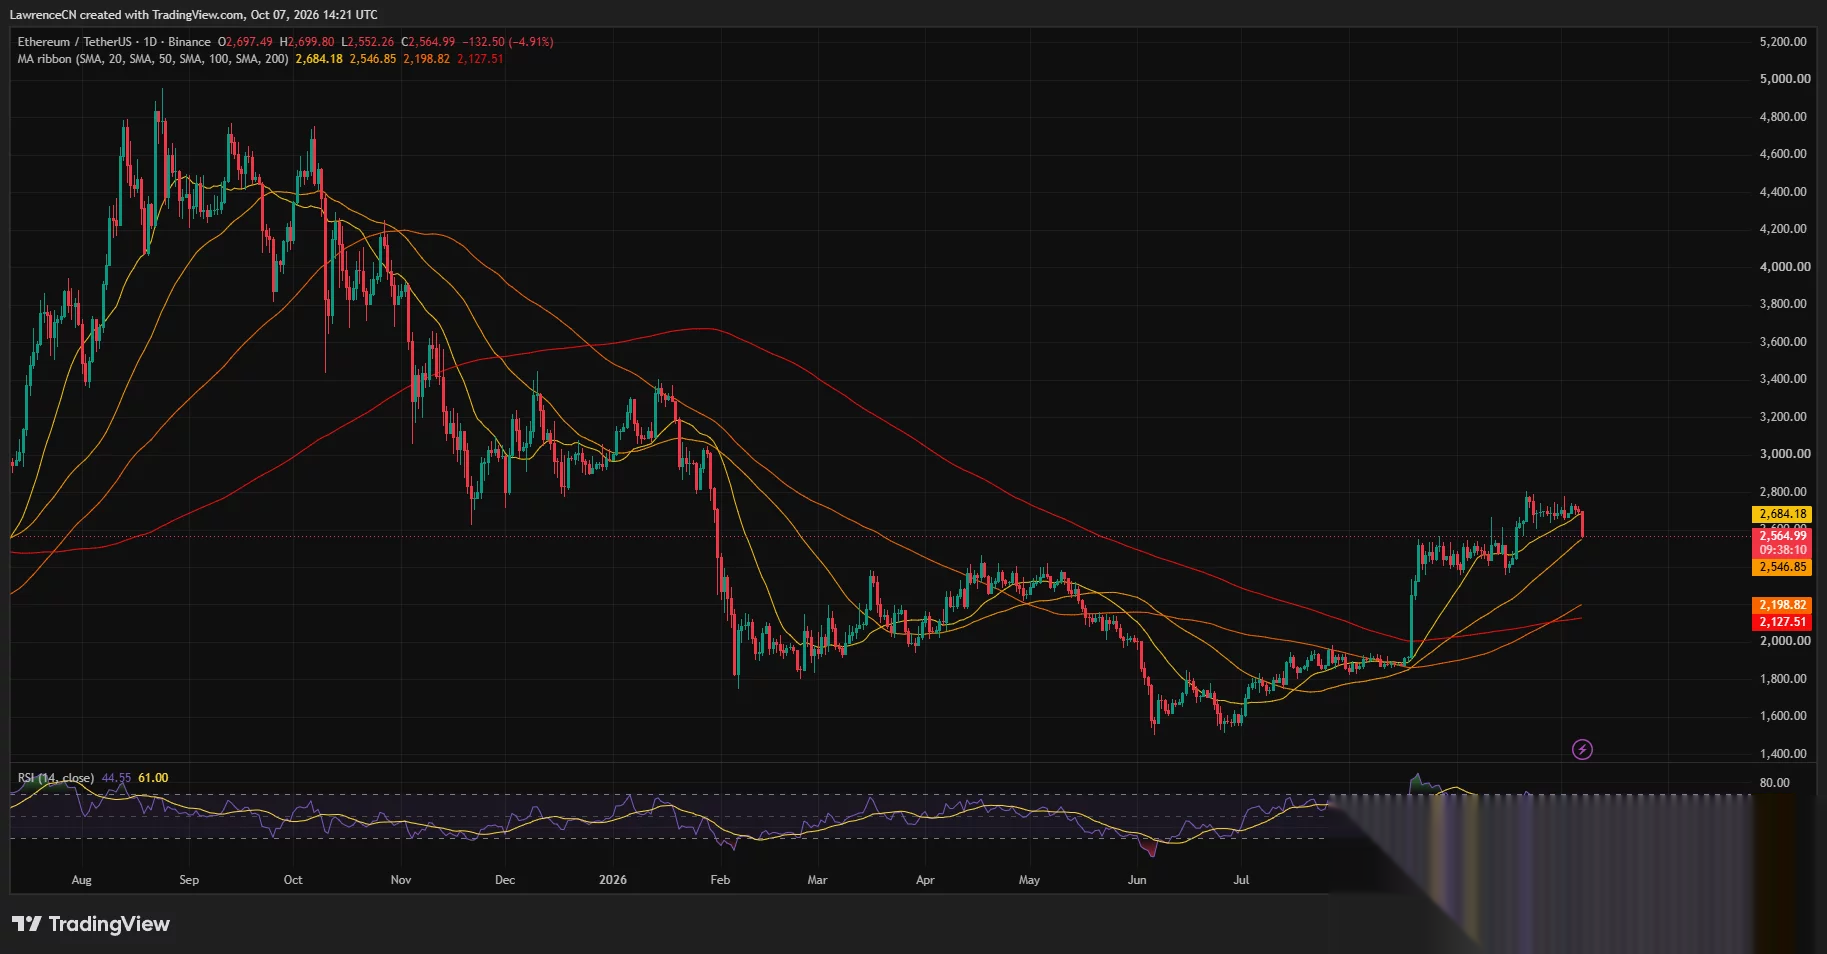Click the 1,400.00 price axis label
Screen dimensions: 1827x954
click(1783, 754)
